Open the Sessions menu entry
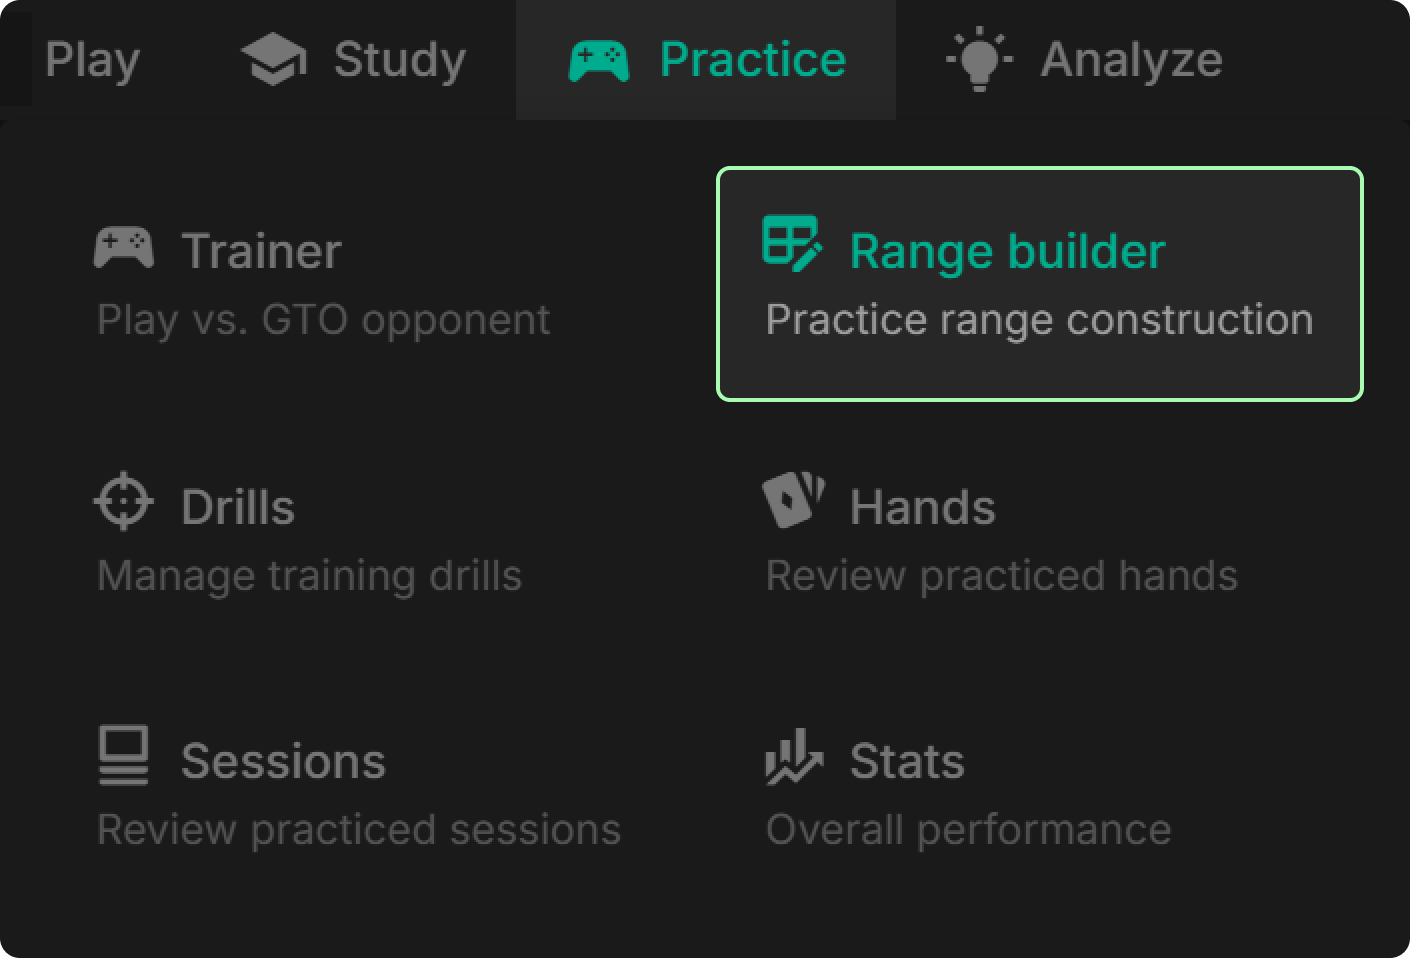The image size is (1410, 958). pos(283,762)
